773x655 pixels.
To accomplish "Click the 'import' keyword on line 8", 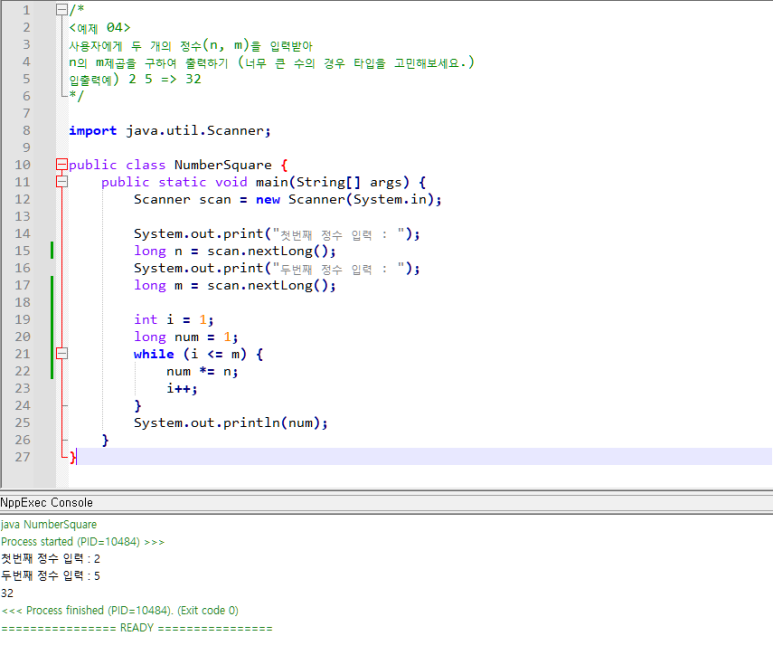I will point(93,131).
